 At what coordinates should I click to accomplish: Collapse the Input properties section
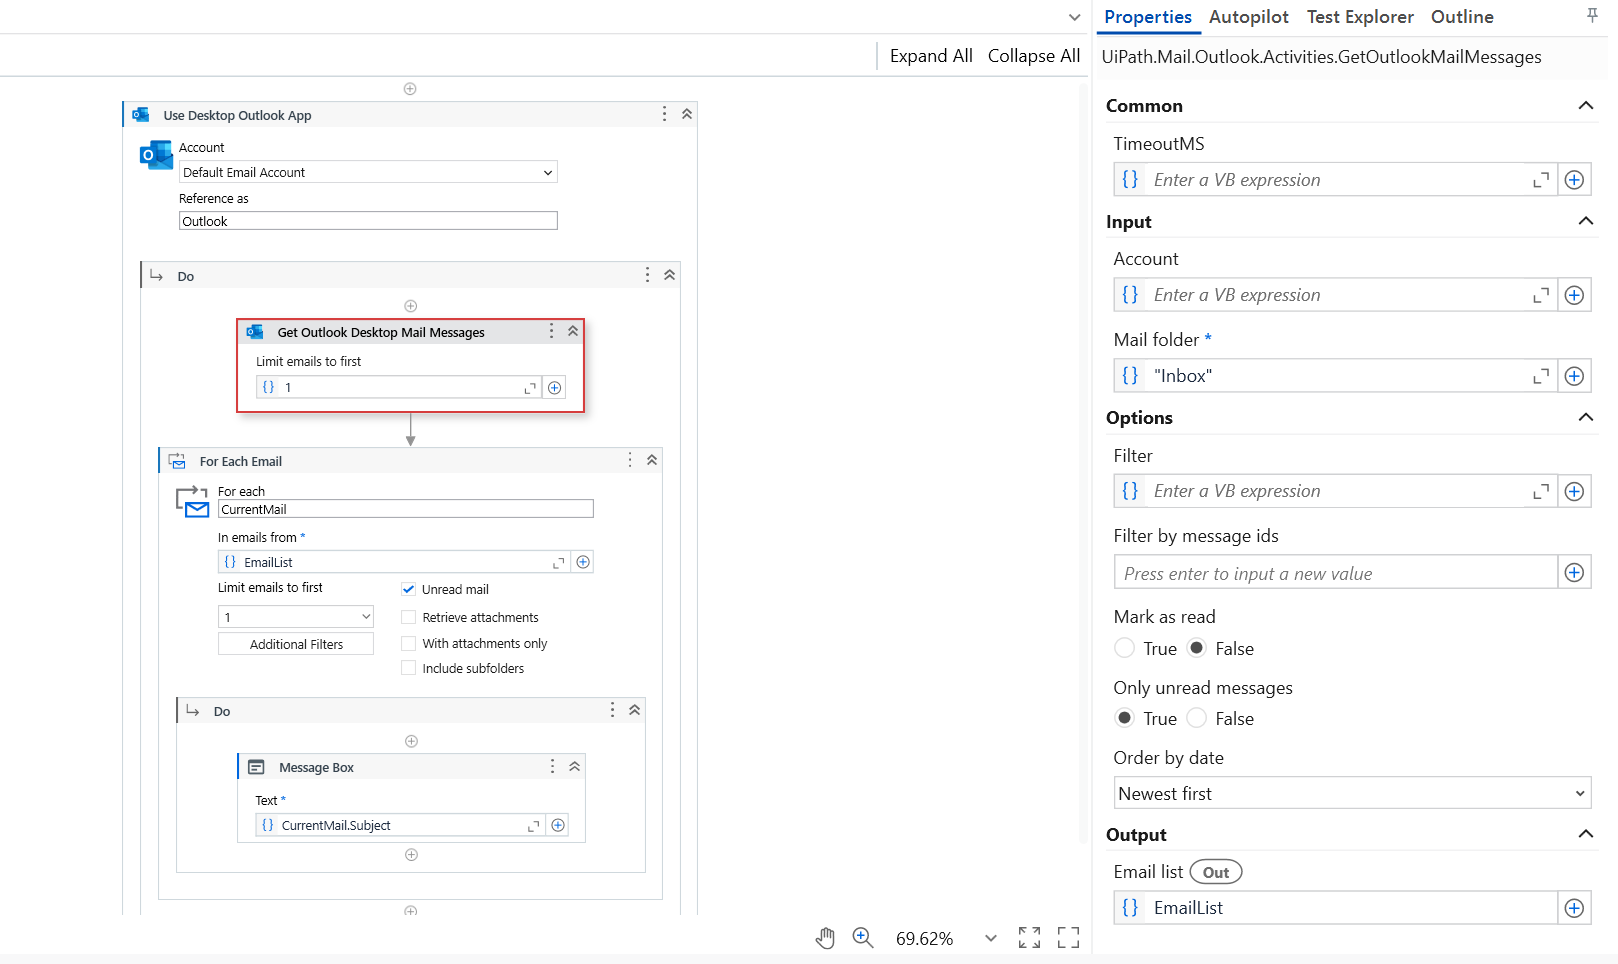1586,221
